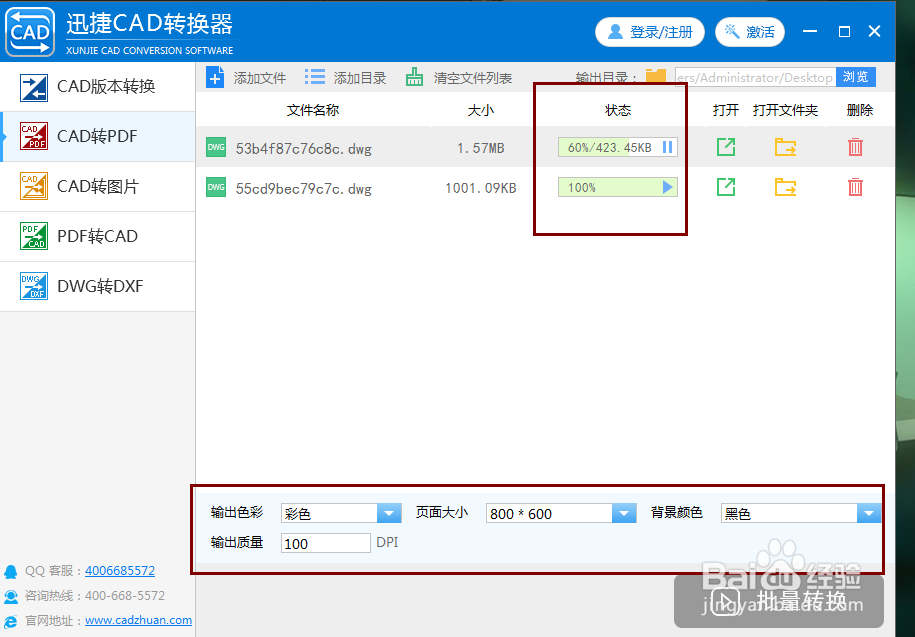The height and width of the screenshot is (637, 915).
Task: Click the 浏览 browse button
Action: [855, 77]
